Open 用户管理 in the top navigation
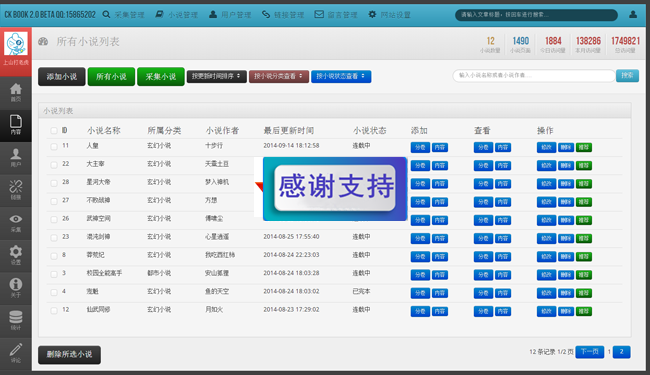This screenshot has height=375, width=650. coord(230,15)
